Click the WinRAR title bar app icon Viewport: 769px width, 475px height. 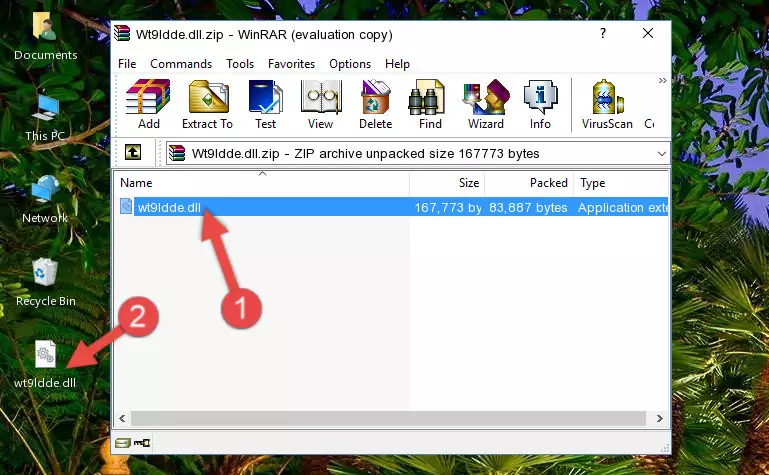[122, 33]
